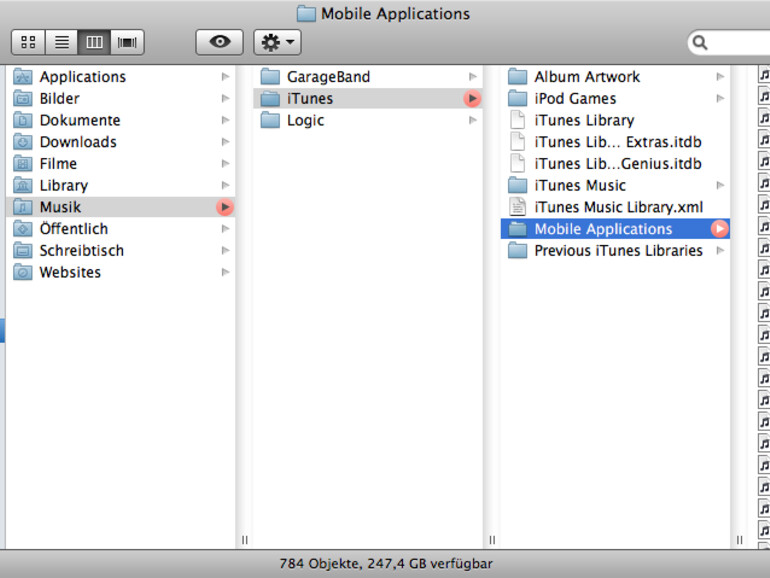Switch to icon view mode

click(x=28, y=42)
